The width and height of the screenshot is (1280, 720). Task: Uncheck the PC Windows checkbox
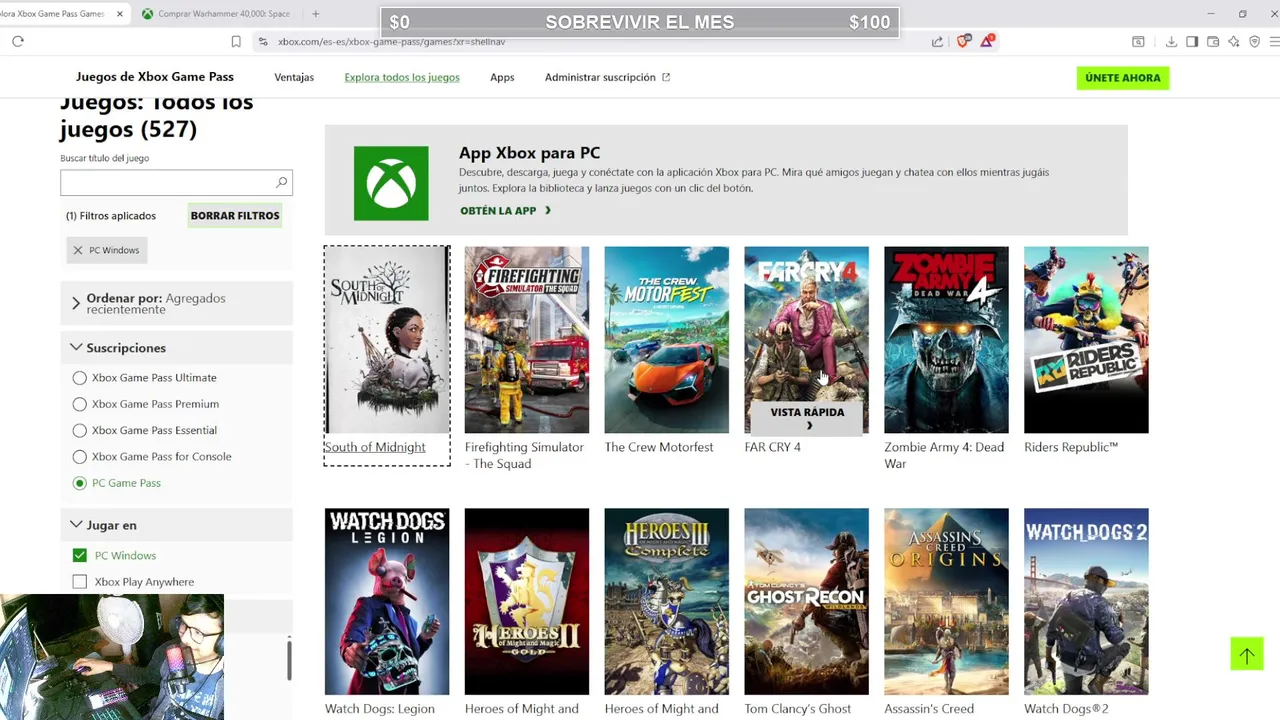79,555
